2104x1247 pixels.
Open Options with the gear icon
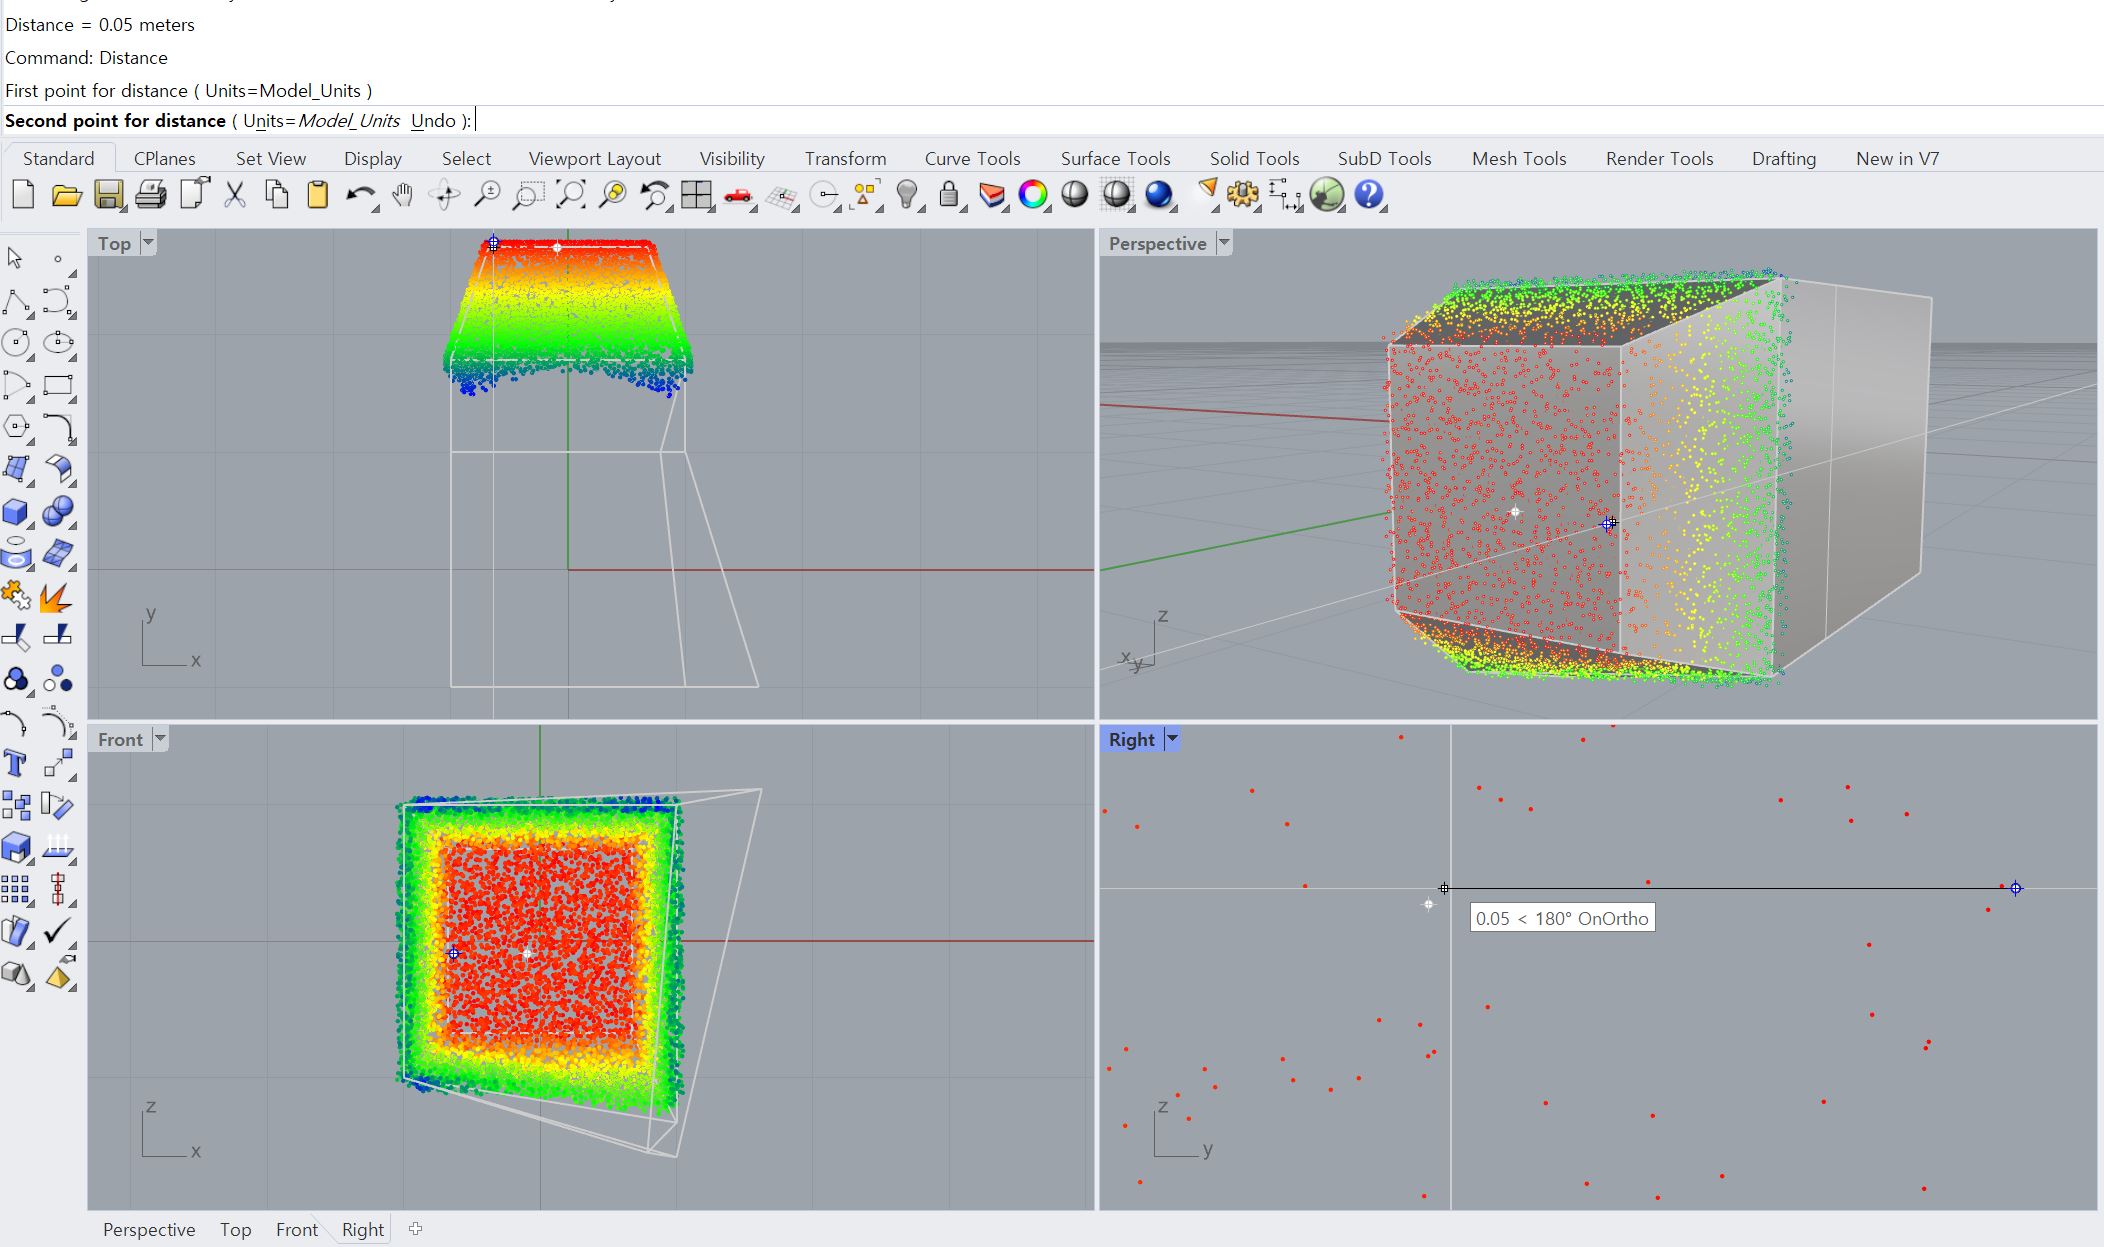1242,194
